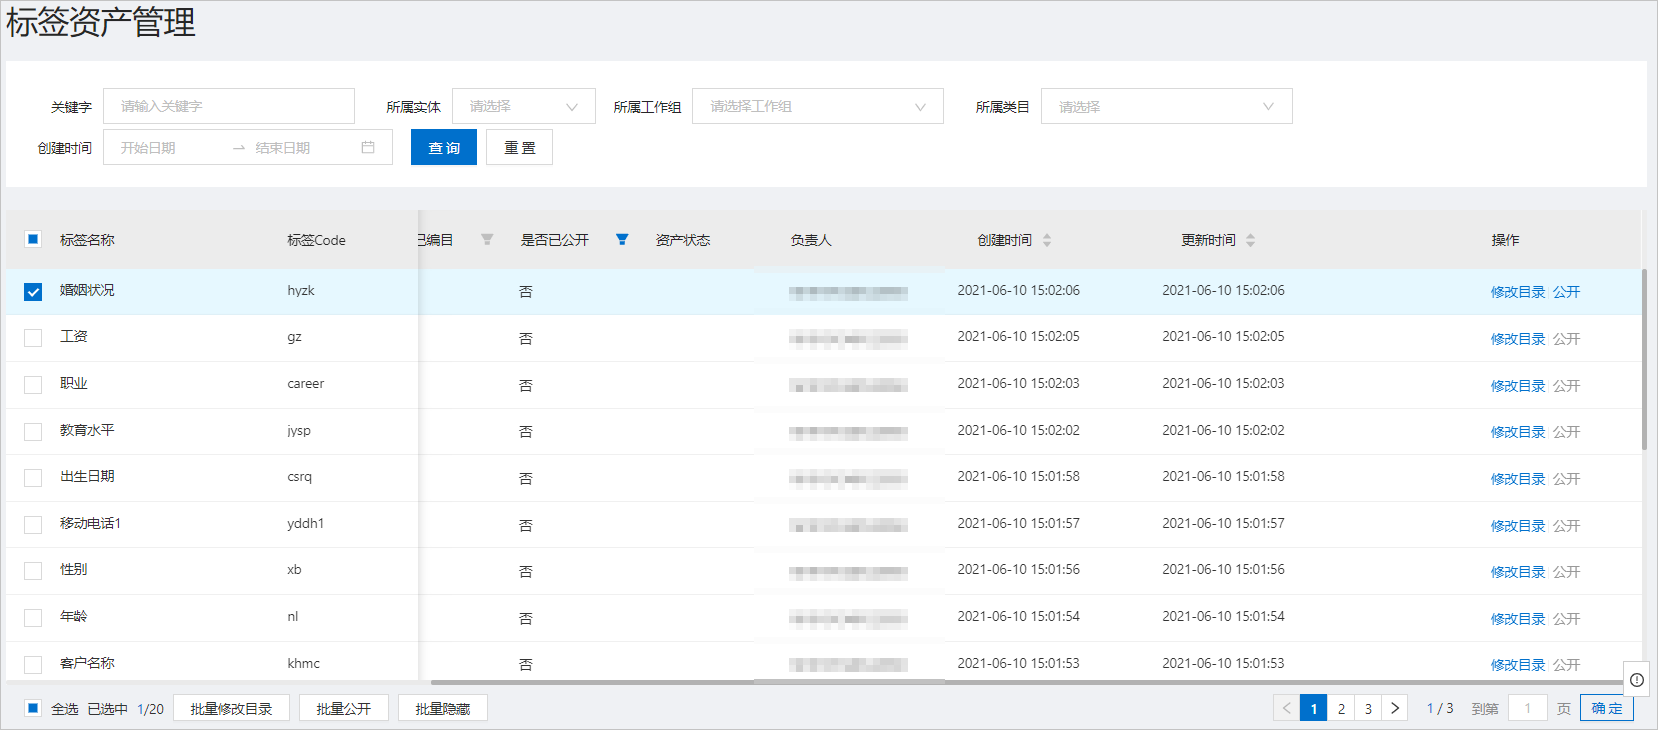Click the 查询 button
This screenshot has height=730, width=1658.
pos(444,147)
